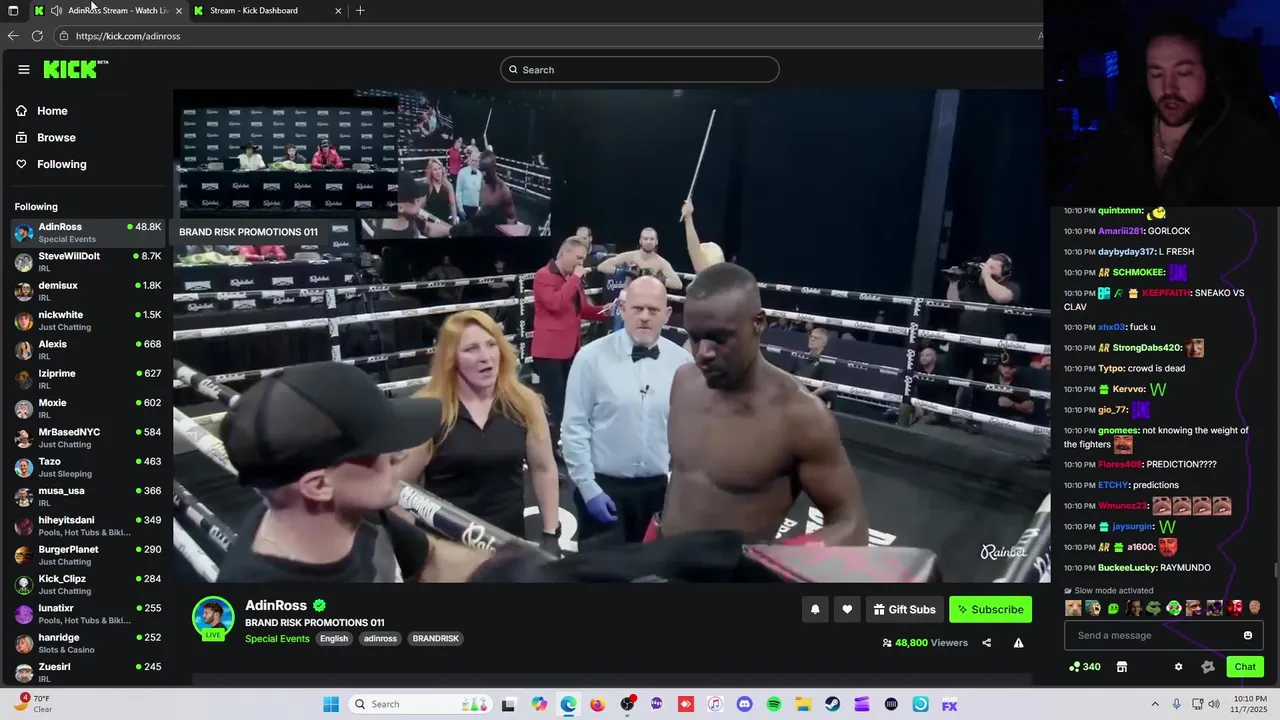This screenshot has width=1280, height=720.
Task: Open Tazo channel in Following list
Action: [x=87, y=467]
